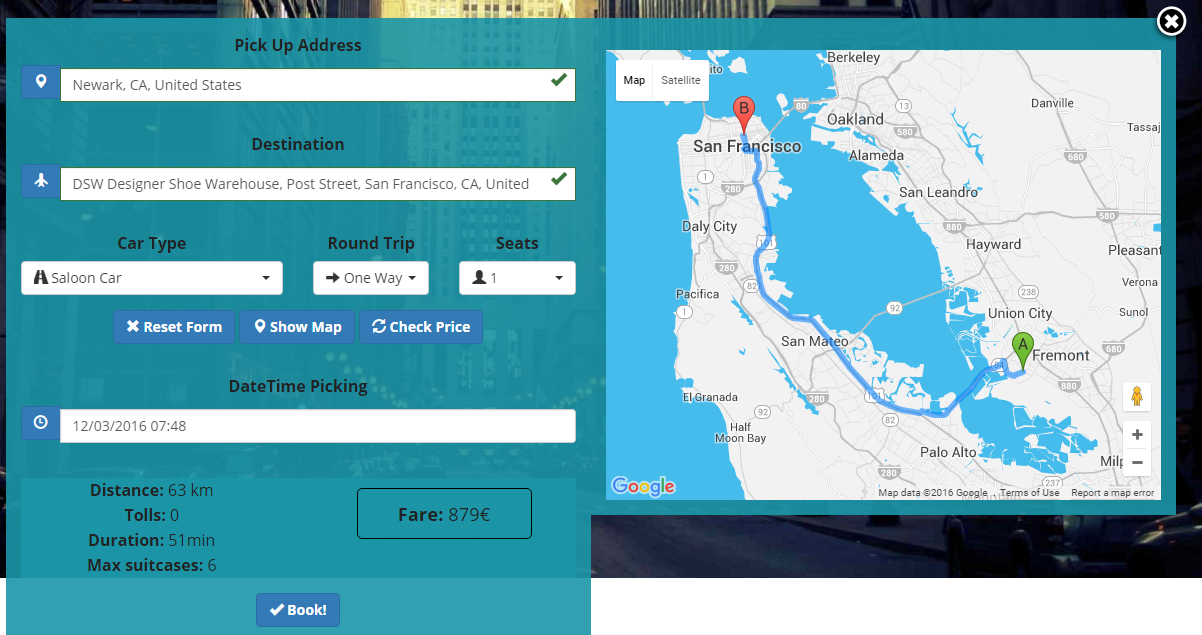Click the destination airplane icon

(41, 181)
